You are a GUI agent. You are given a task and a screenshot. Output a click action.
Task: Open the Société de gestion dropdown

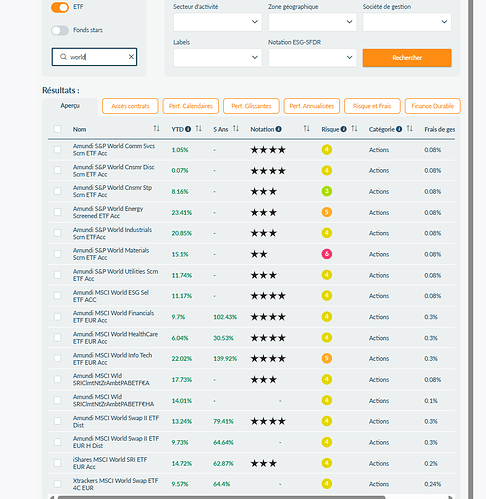[407, 22]
